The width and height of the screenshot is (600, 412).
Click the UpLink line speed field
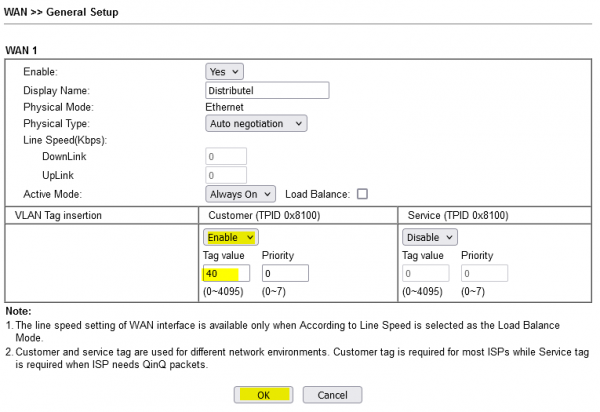[226, 175]
